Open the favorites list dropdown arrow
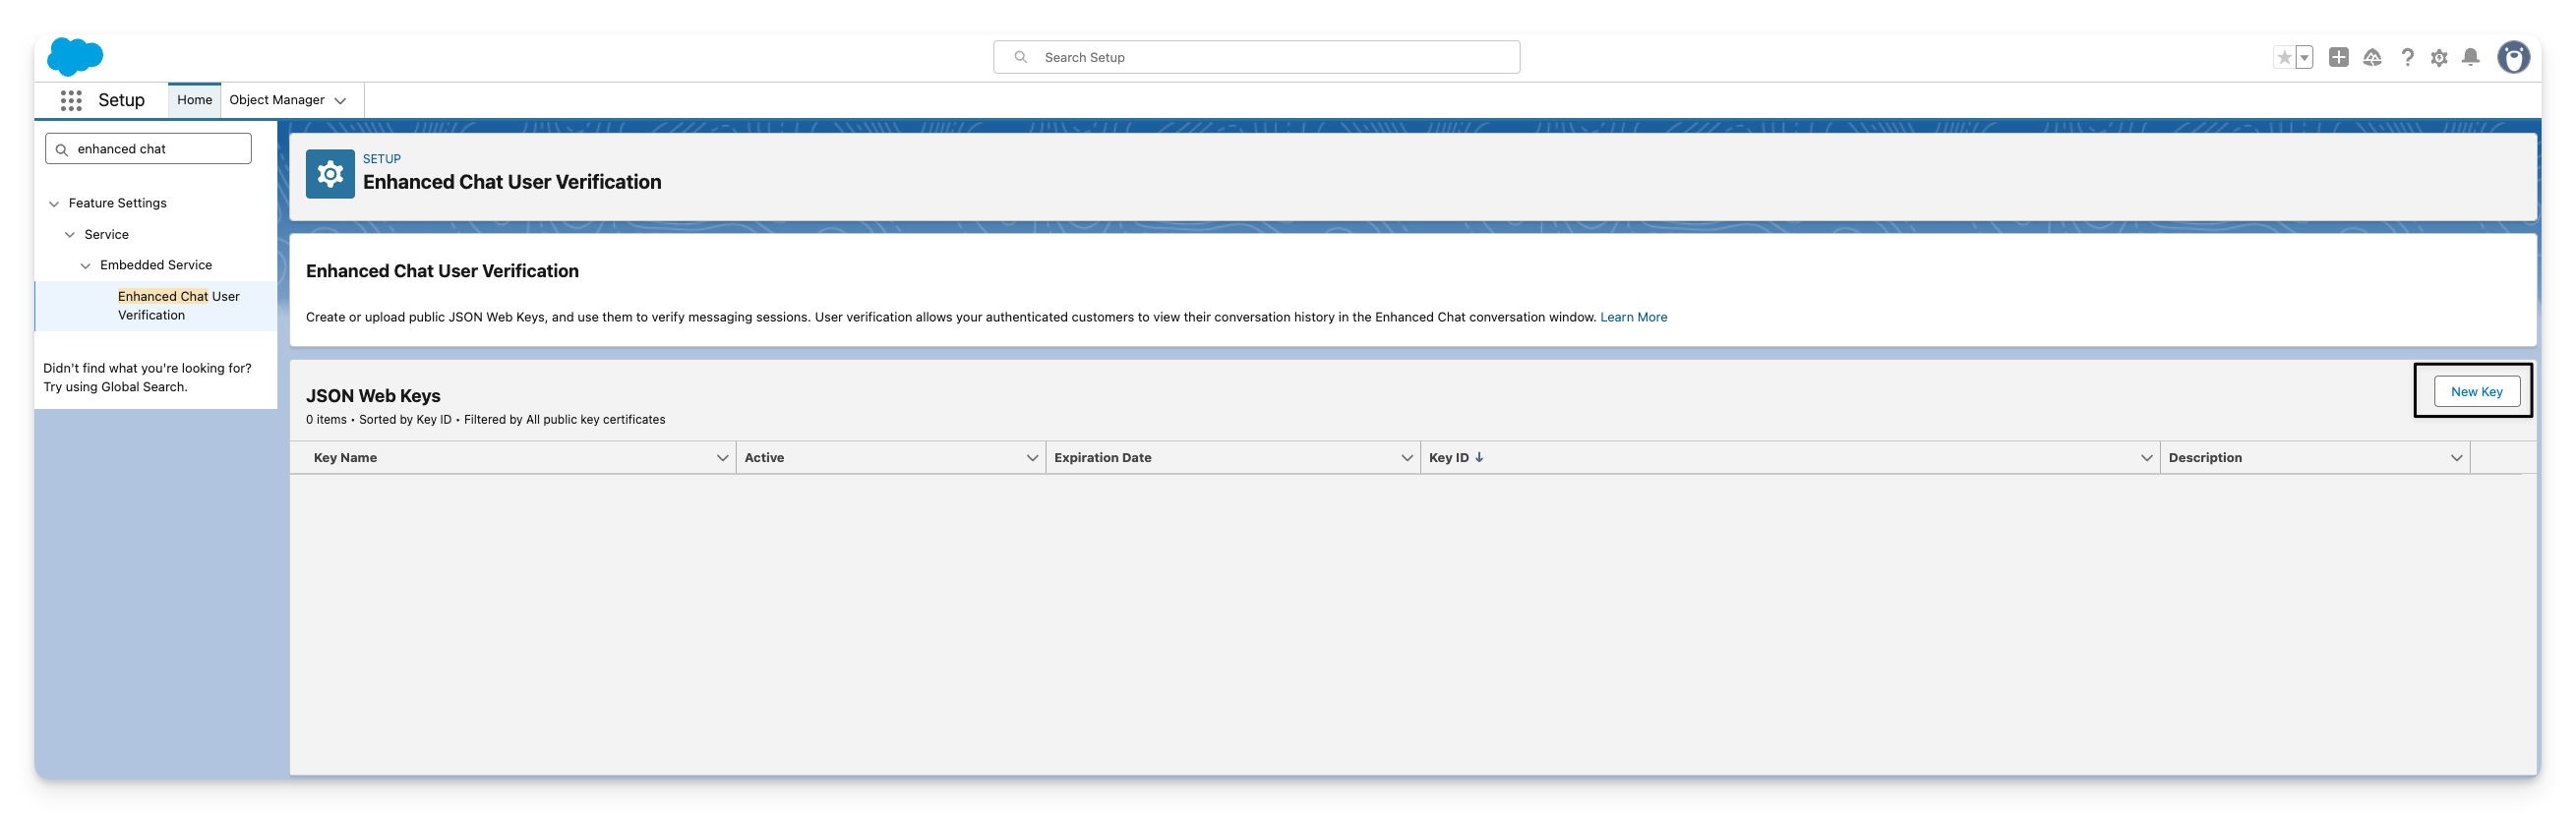Viewport: 2576px width, 814px height. pos(2304,58)
